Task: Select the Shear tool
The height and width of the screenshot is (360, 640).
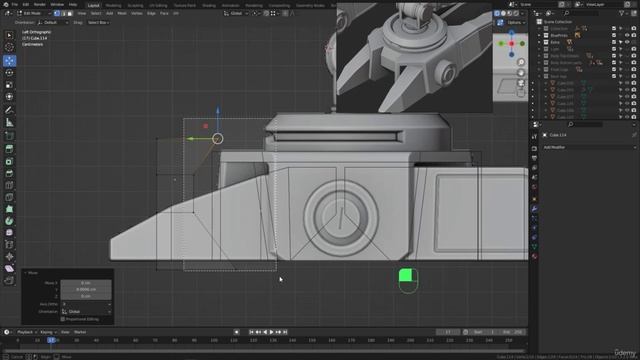Action: [9, 269]
